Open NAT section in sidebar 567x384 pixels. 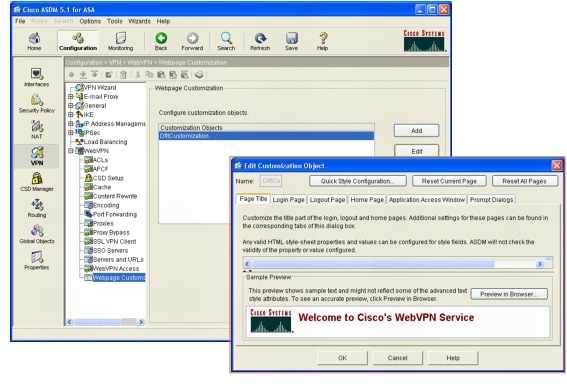pyautogui.click(x=37, y=130)
